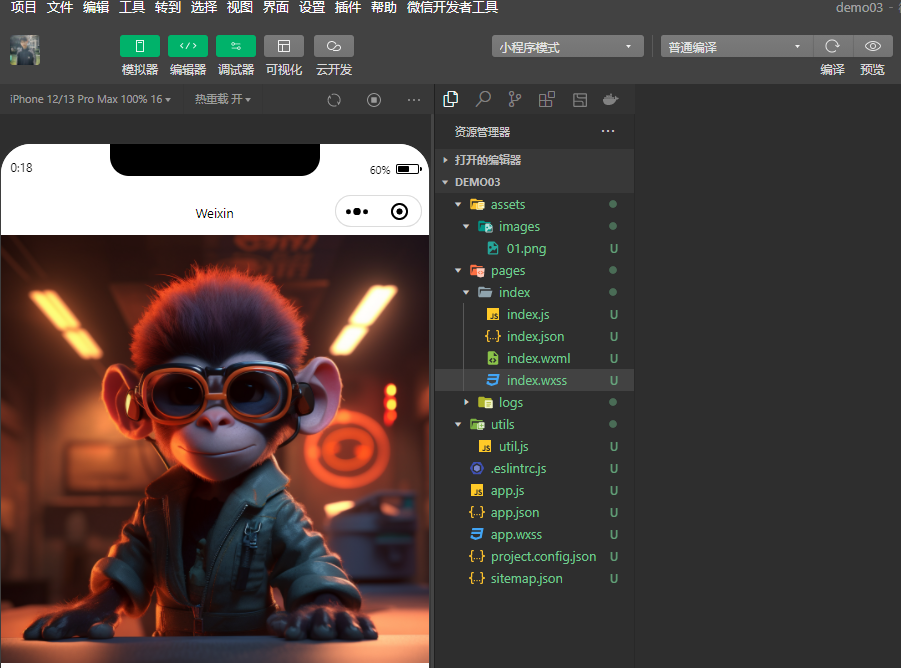Image resolution: width=901 pixels, height=668 pixels.
Task: Open 资源管理器 more actions ellipsis
Action: pos(608,131)
